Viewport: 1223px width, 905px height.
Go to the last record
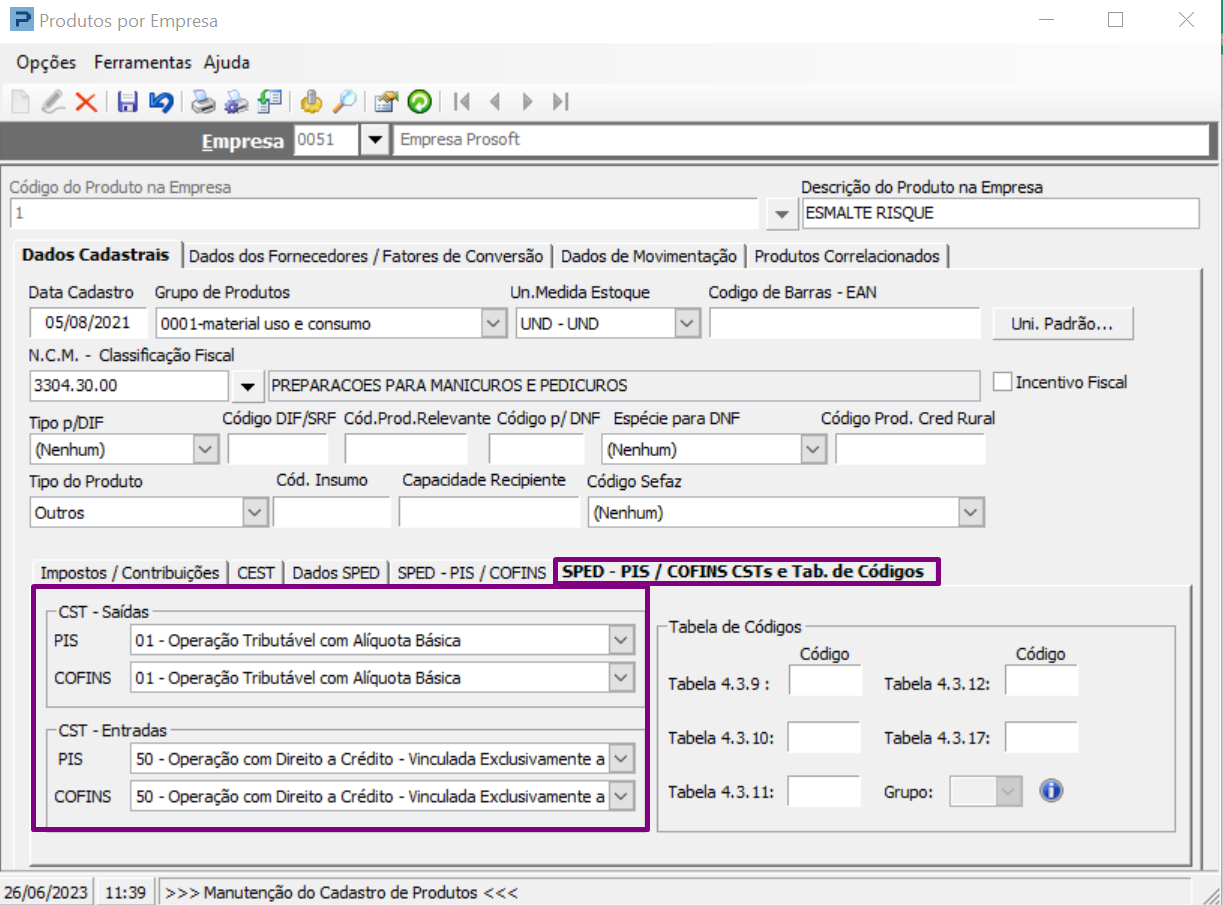[x=561, y=102]
